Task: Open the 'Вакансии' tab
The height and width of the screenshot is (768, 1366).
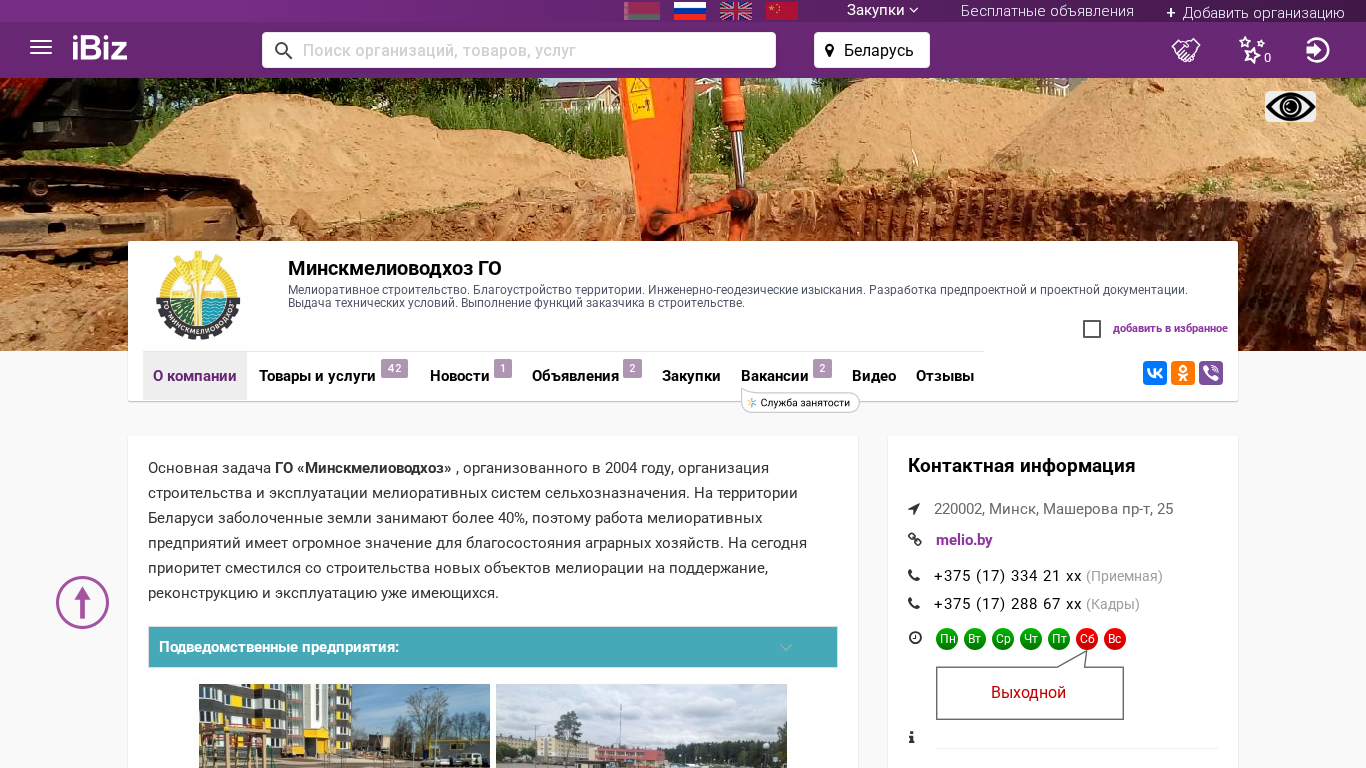Action: (774, 376)
